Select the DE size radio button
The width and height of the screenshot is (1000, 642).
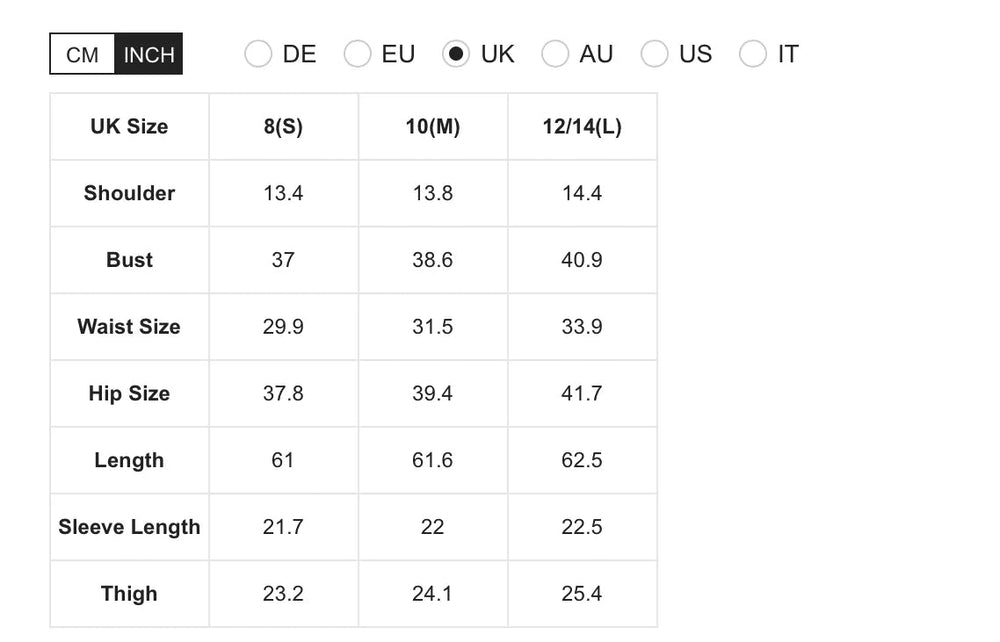(x=258, y=54)
